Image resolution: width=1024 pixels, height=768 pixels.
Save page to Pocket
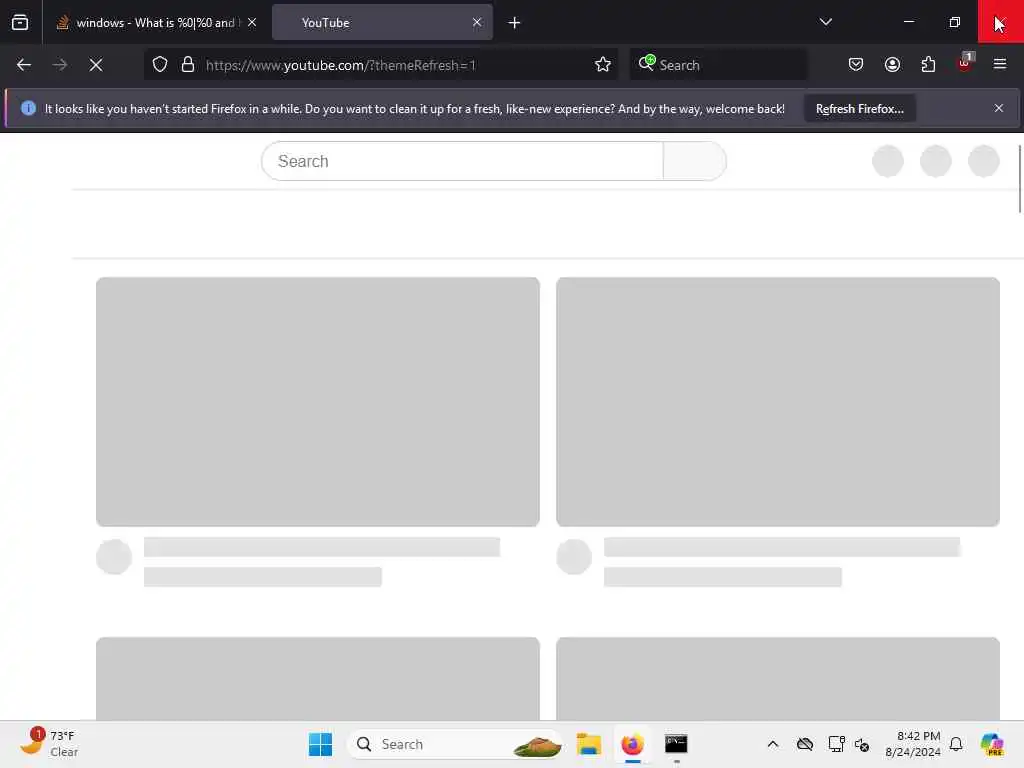point(856,65)
